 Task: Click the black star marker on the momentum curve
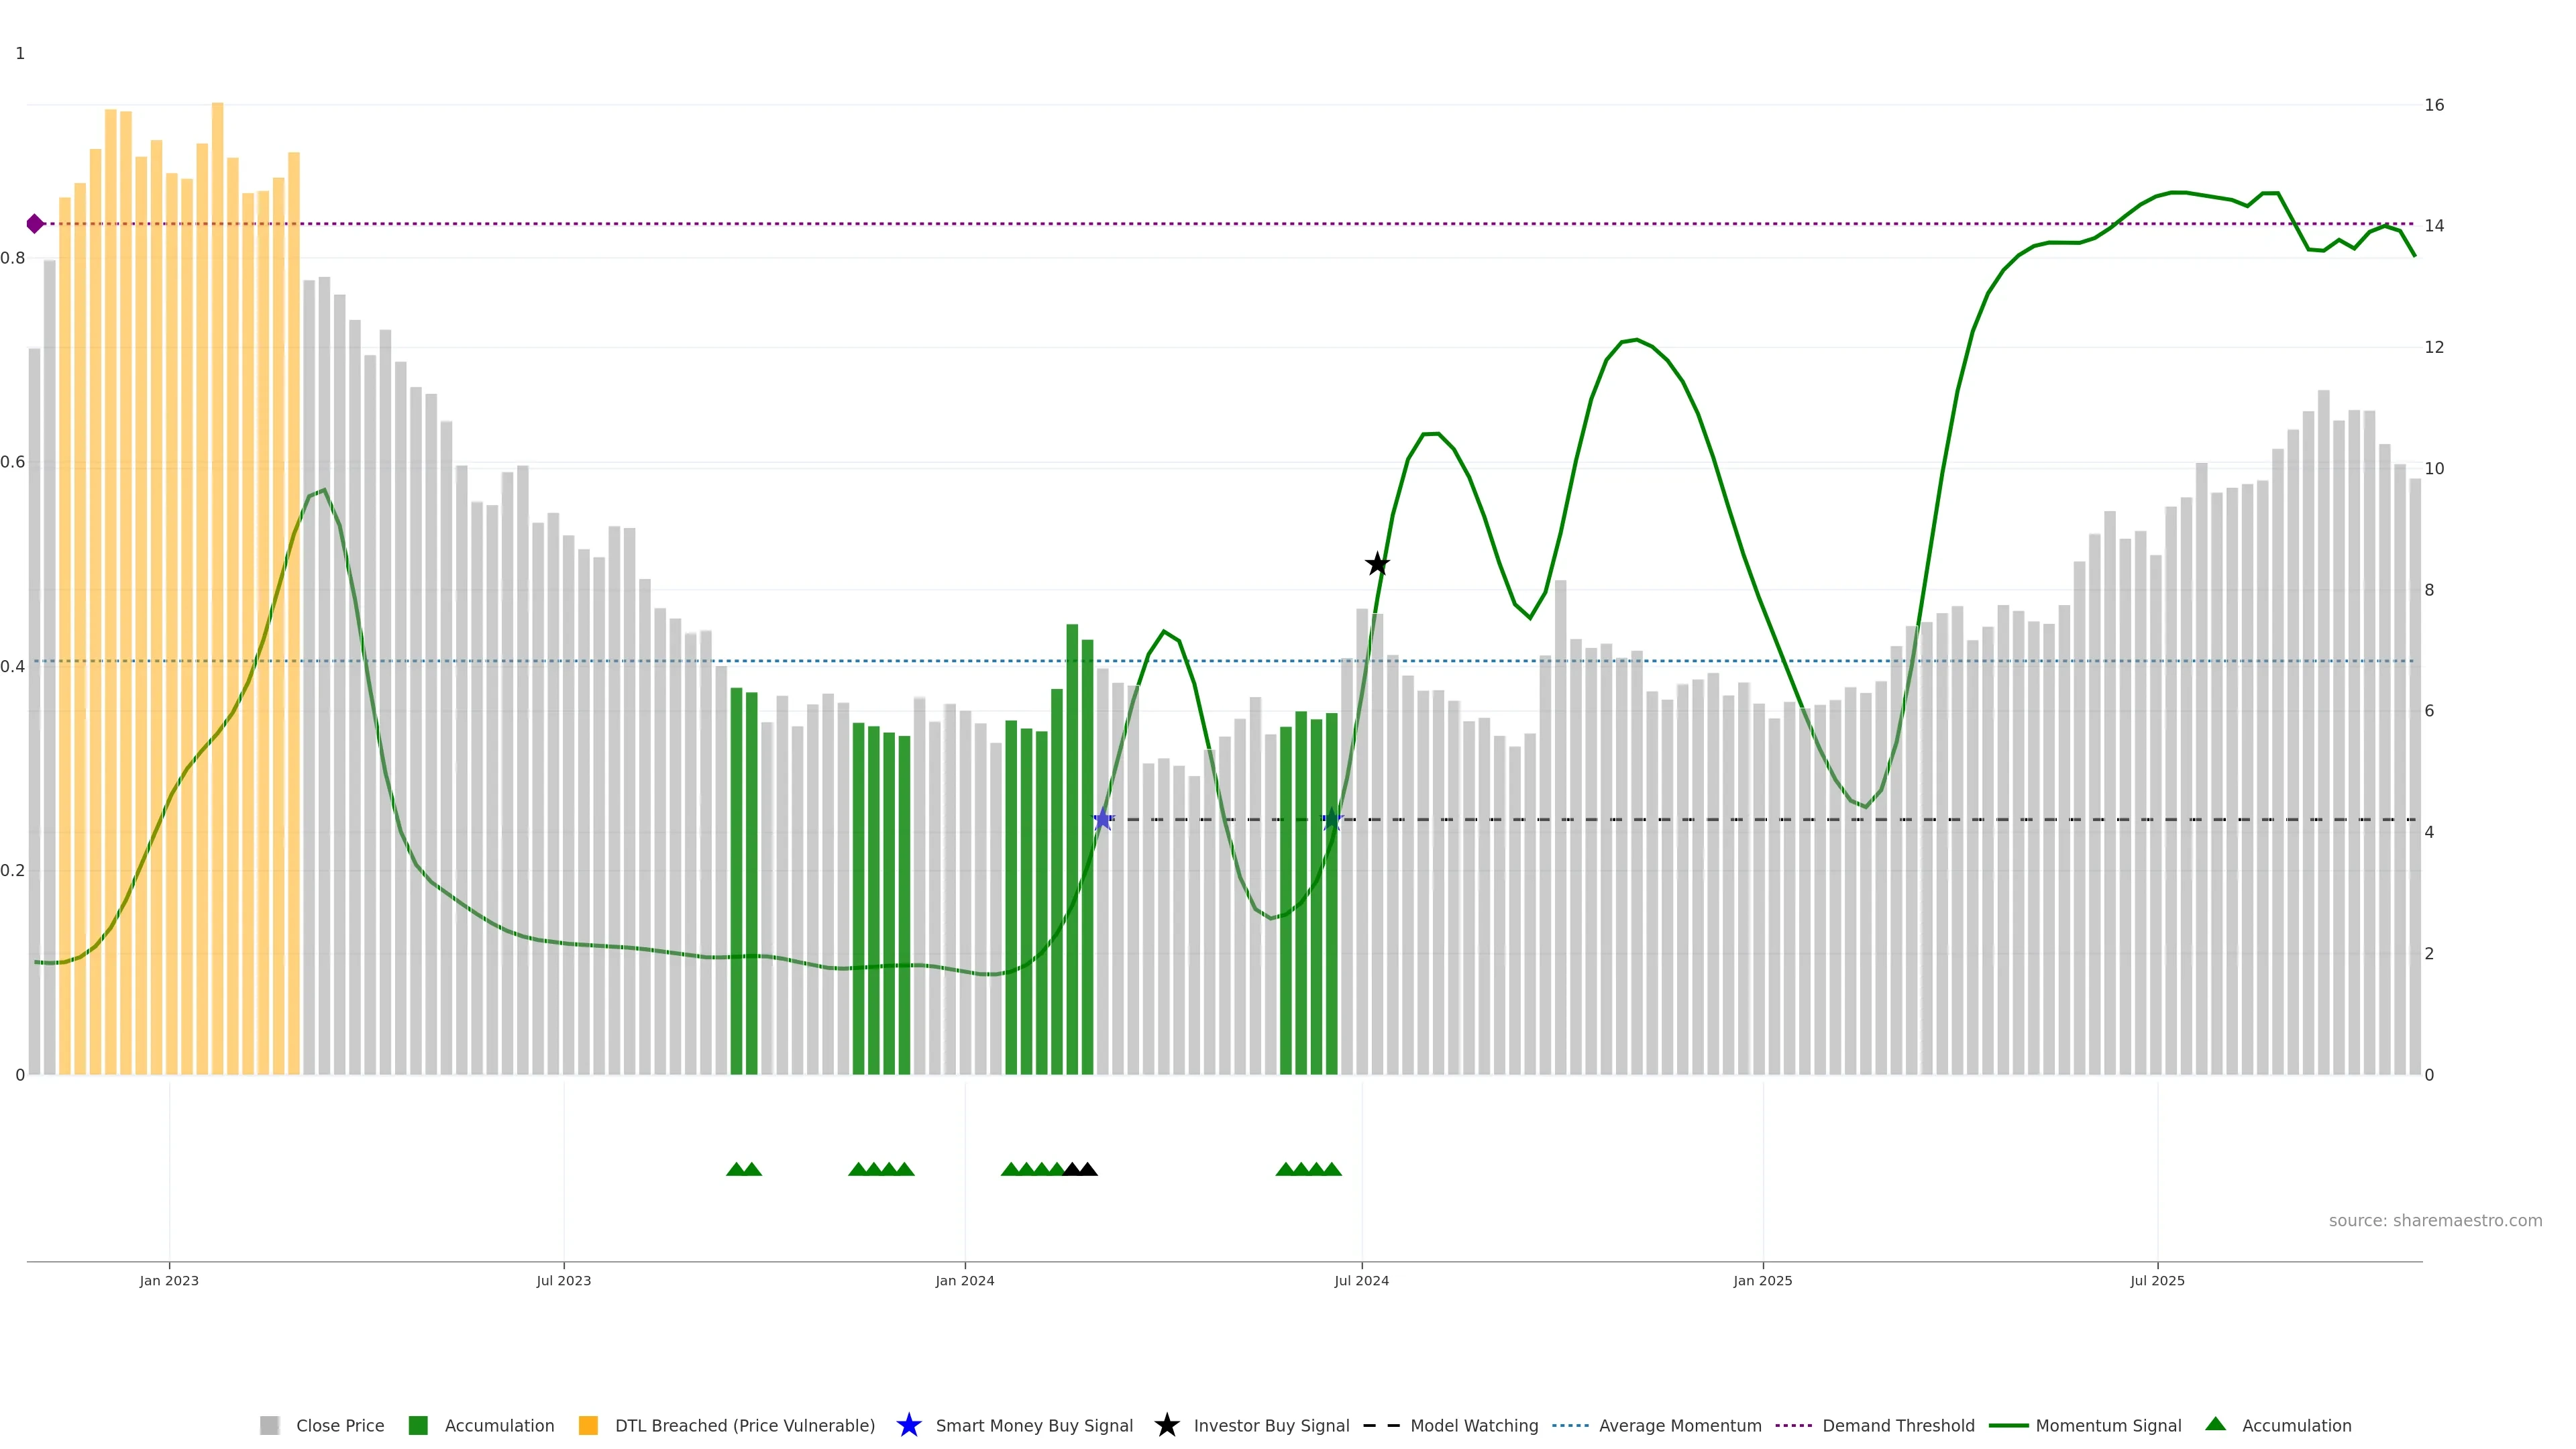click(x=1377, y=564)
